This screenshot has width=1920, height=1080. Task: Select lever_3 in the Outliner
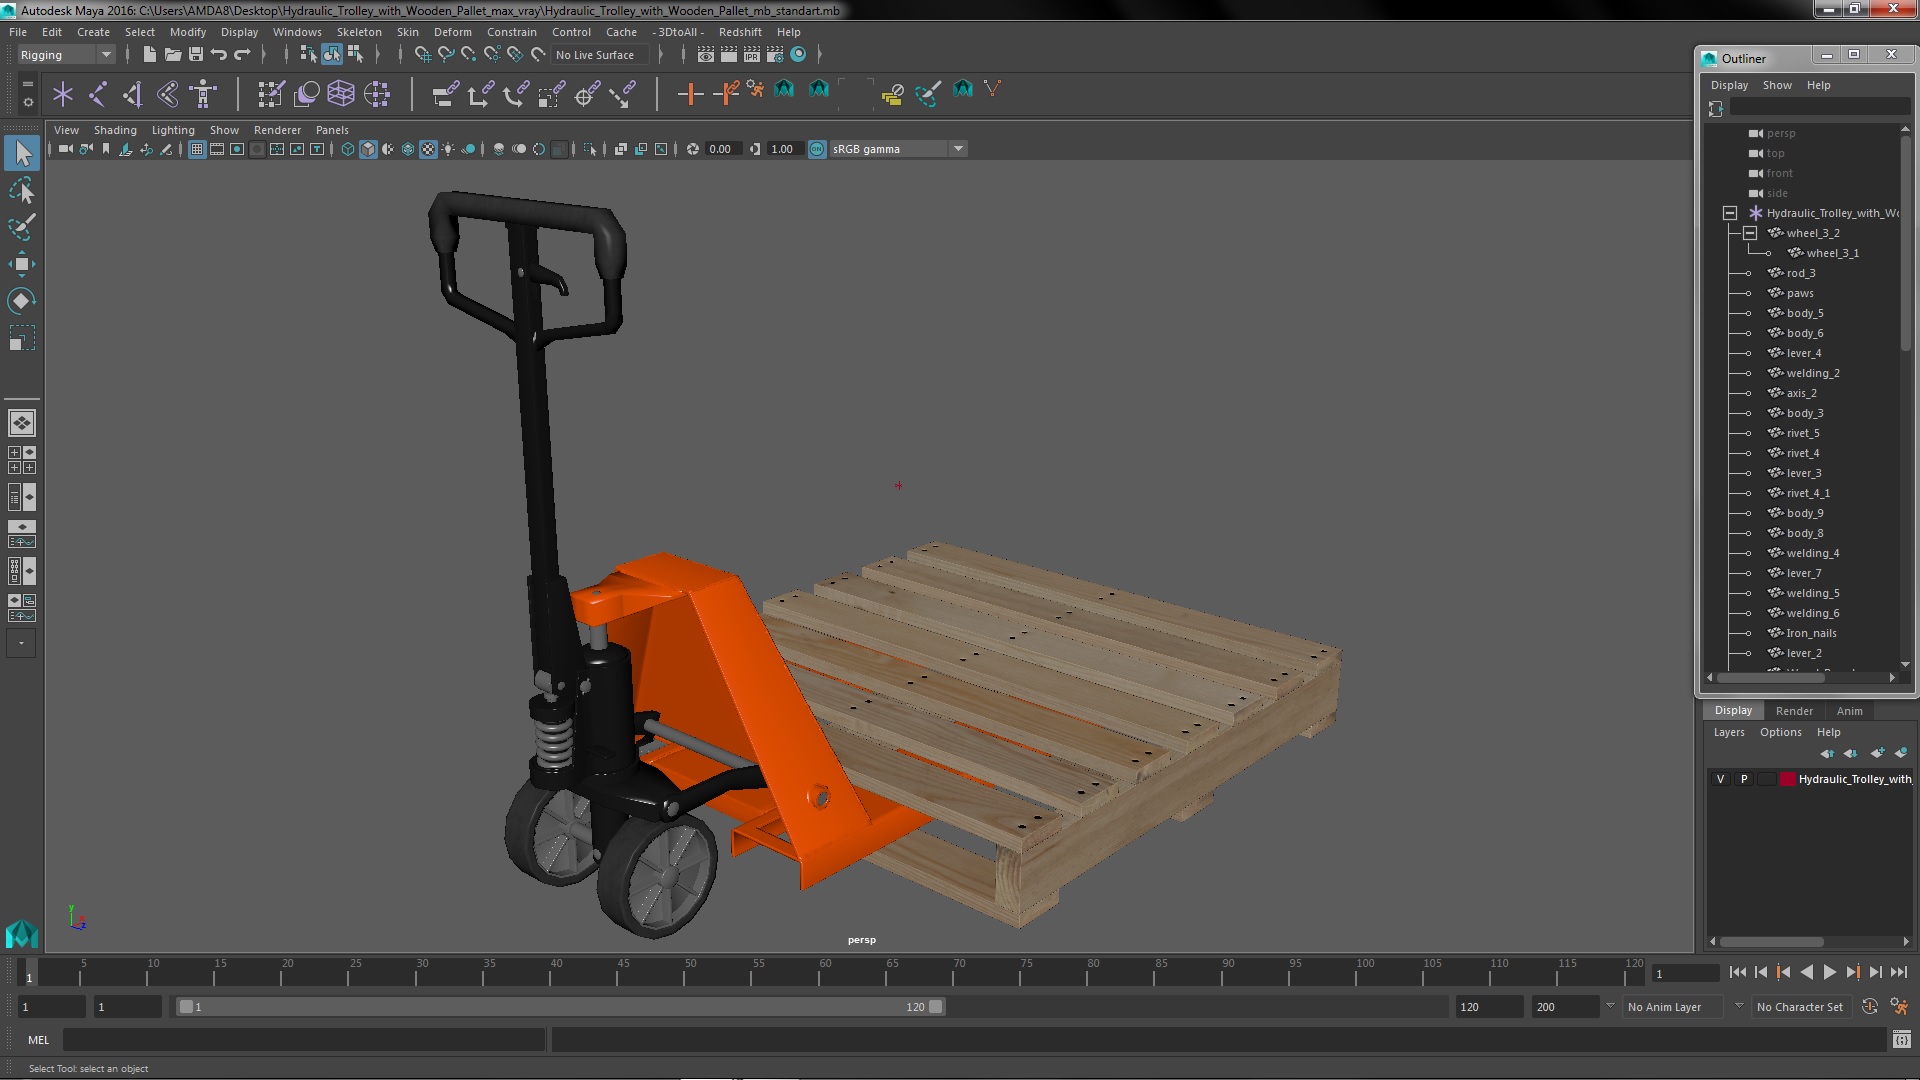(x=1803, y=472)
